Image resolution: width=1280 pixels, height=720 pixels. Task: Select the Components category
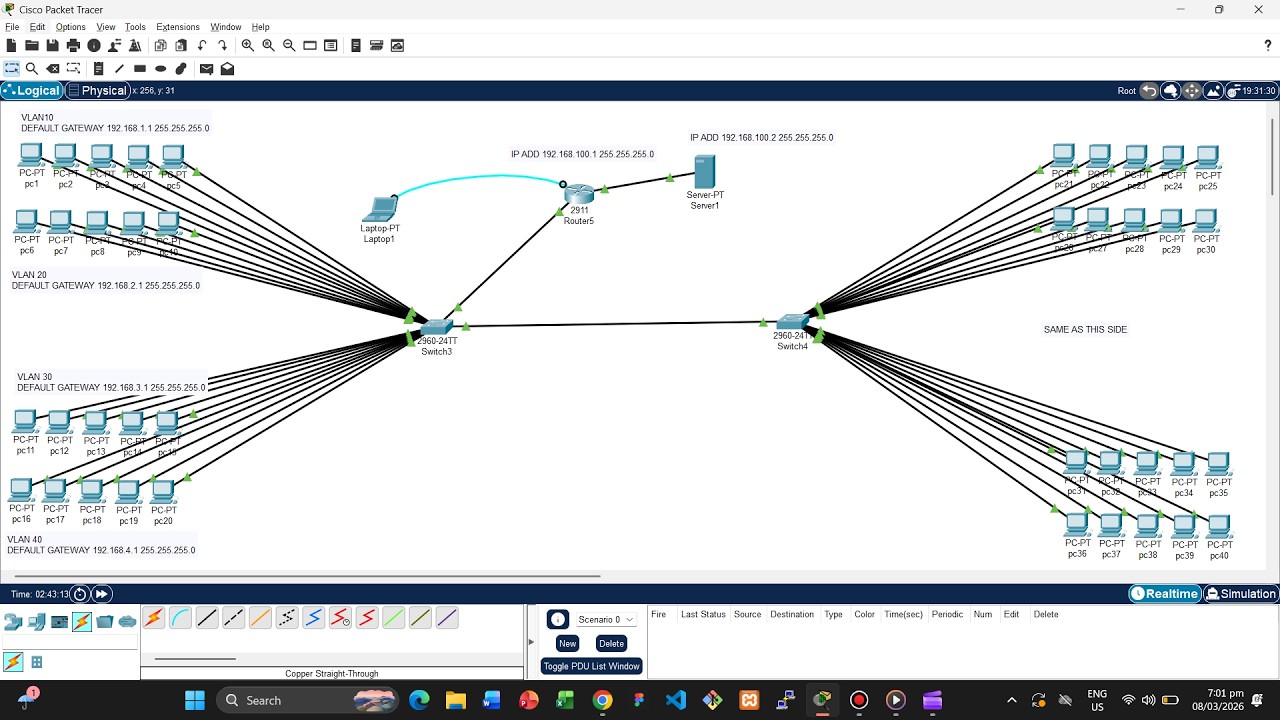pyautogui.click(x=59, y=622)
